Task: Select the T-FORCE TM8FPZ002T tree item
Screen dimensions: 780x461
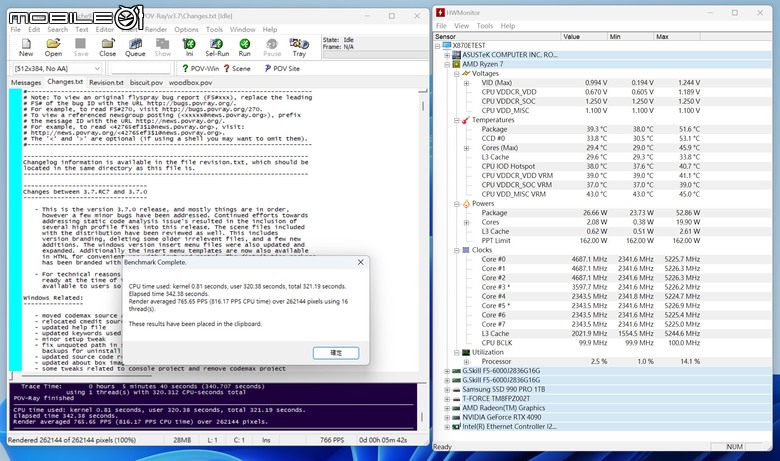Action: [496, 398]
